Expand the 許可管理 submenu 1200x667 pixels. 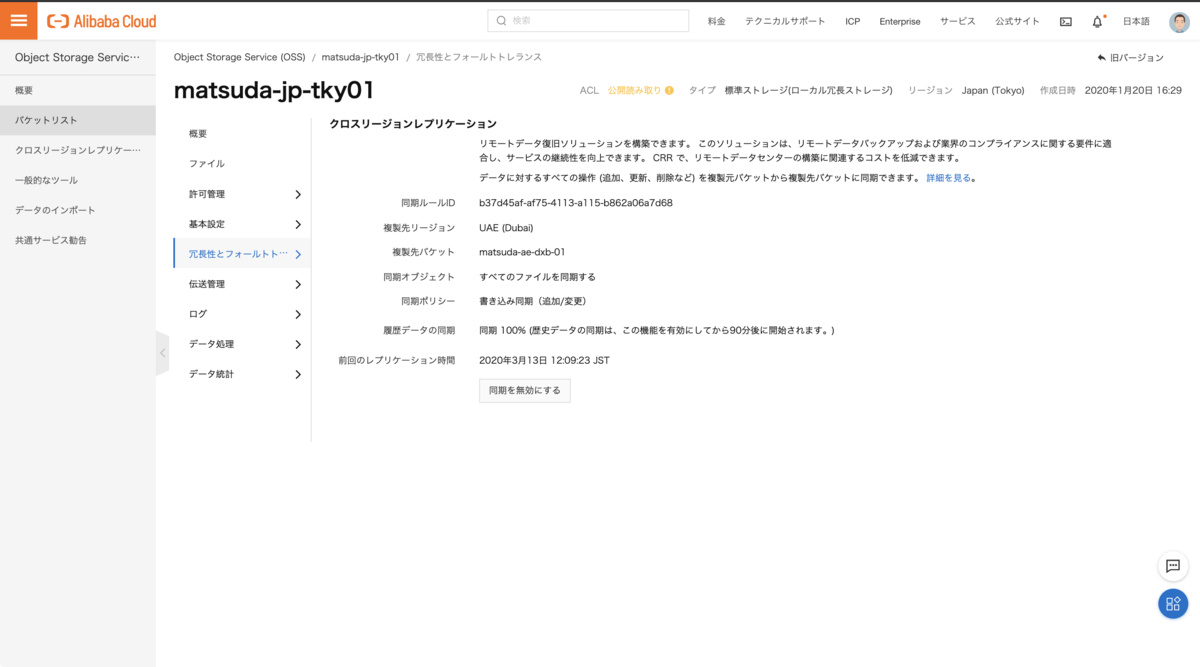pos(297,194)
